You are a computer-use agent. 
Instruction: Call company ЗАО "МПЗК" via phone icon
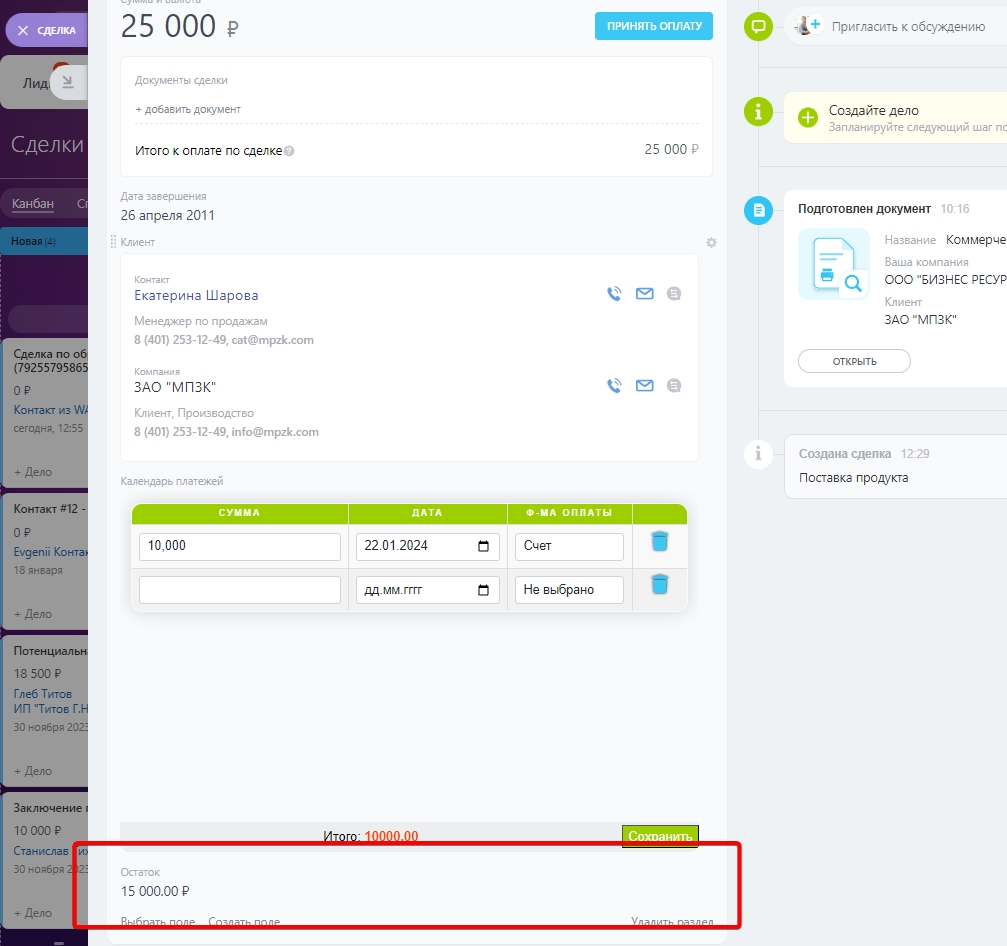tap(614, 385)
